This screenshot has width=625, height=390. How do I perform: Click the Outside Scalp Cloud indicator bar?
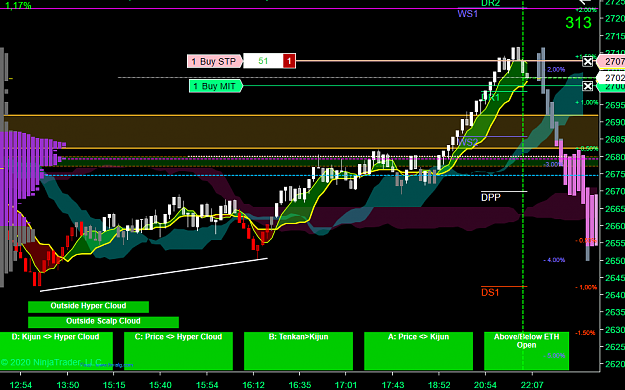point(103,321)
